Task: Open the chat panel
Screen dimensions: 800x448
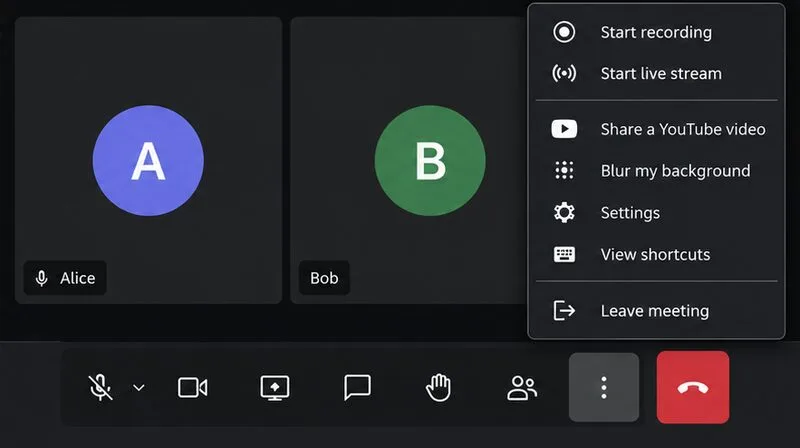Action: 357,388
